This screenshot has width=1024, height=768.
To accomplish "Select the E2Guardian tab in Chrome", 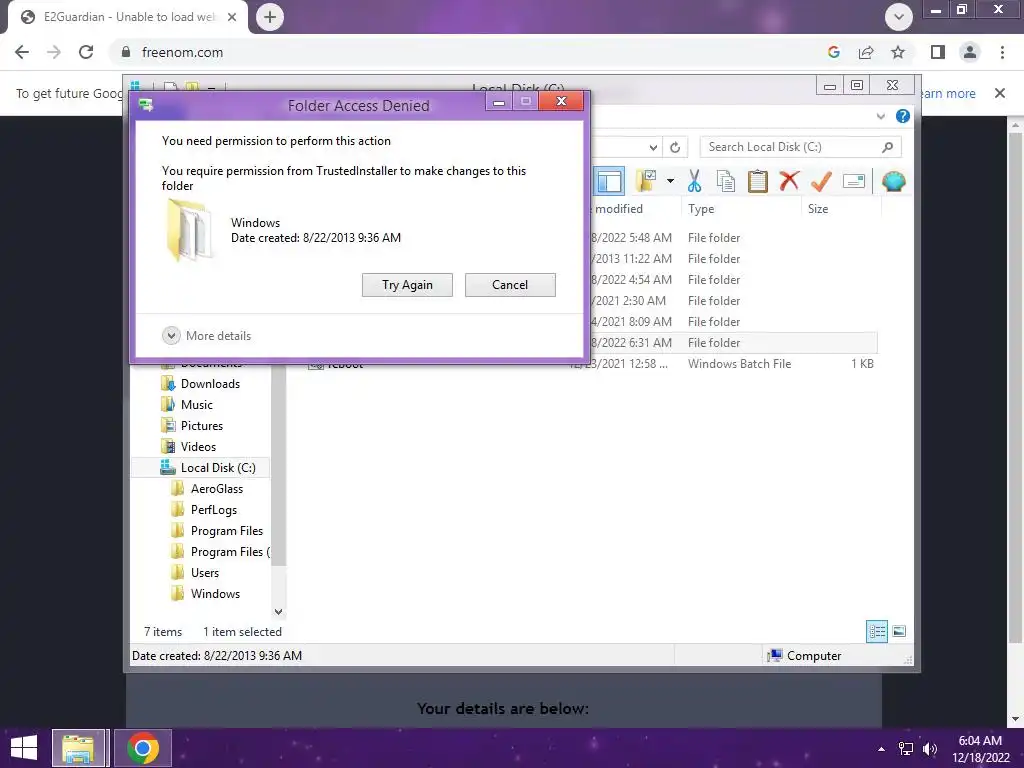I will 128,17.
